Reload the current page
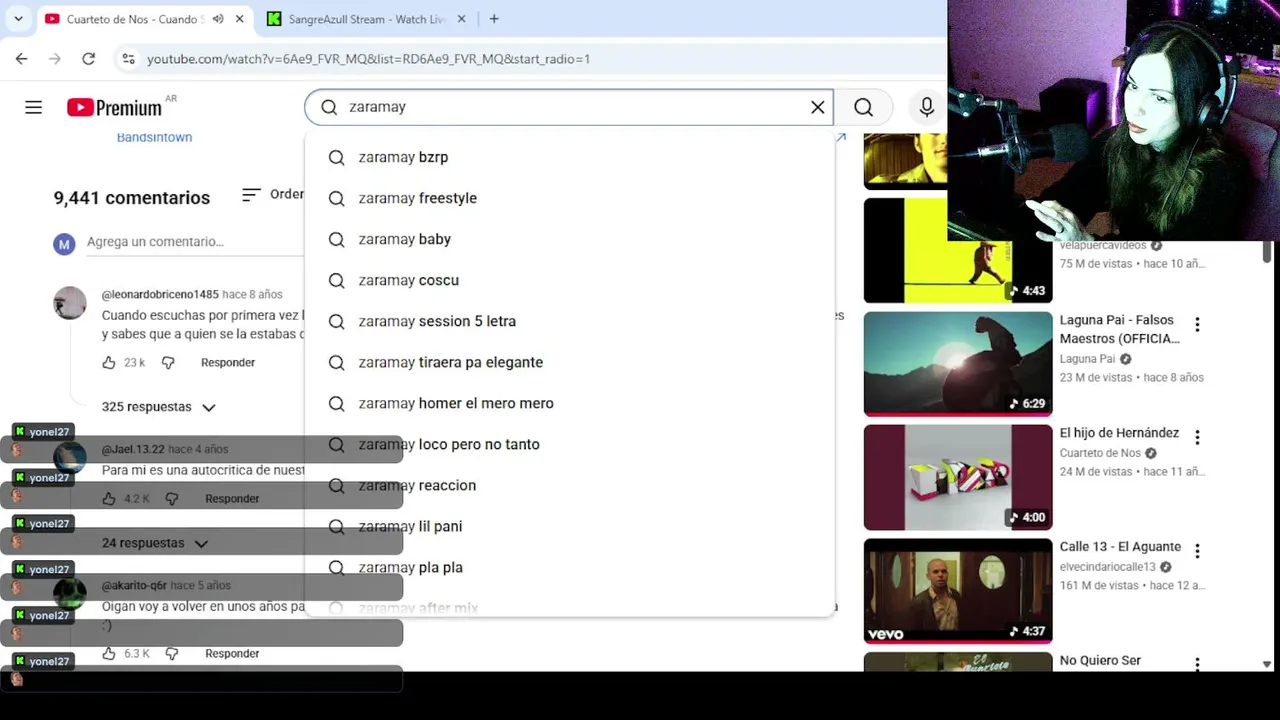This screenshot has width=1280, height=720. [x=88, y=59]
